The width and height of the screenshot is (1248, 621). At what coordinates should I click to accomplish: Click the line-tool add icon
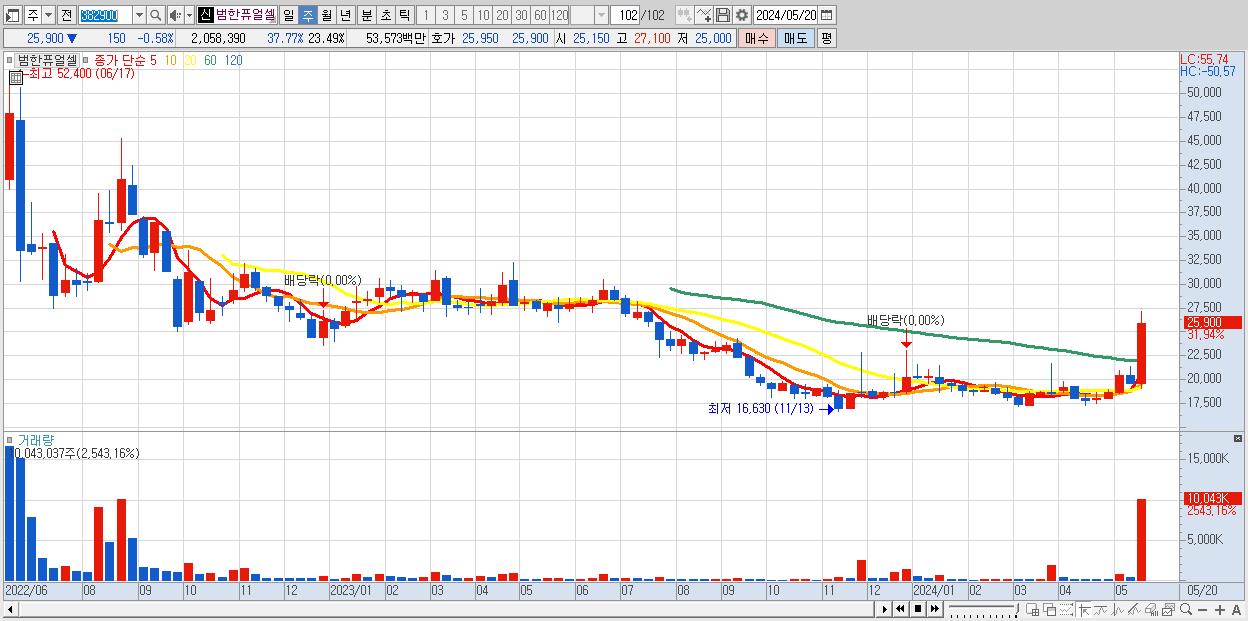pyautogui.click(x=704, y=15)
